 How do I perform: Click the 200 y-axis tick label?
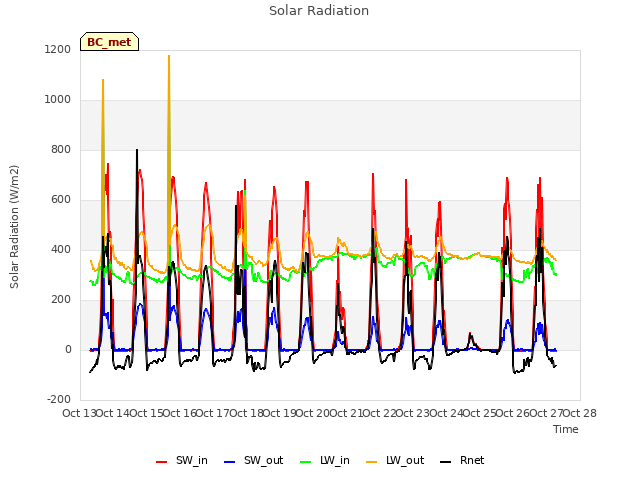tap(61, 300)
